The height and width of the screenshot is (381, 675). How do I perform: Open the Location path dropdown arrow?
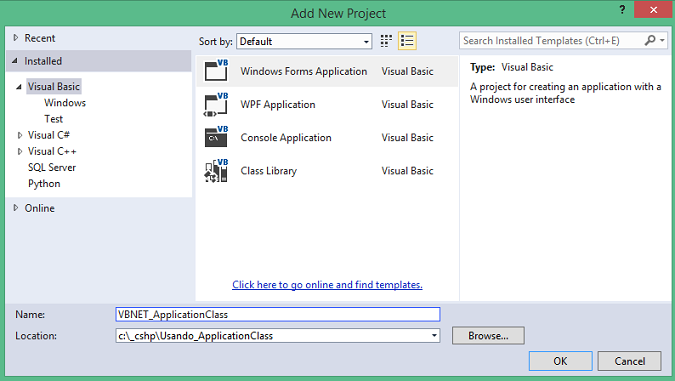coord(434,336)
